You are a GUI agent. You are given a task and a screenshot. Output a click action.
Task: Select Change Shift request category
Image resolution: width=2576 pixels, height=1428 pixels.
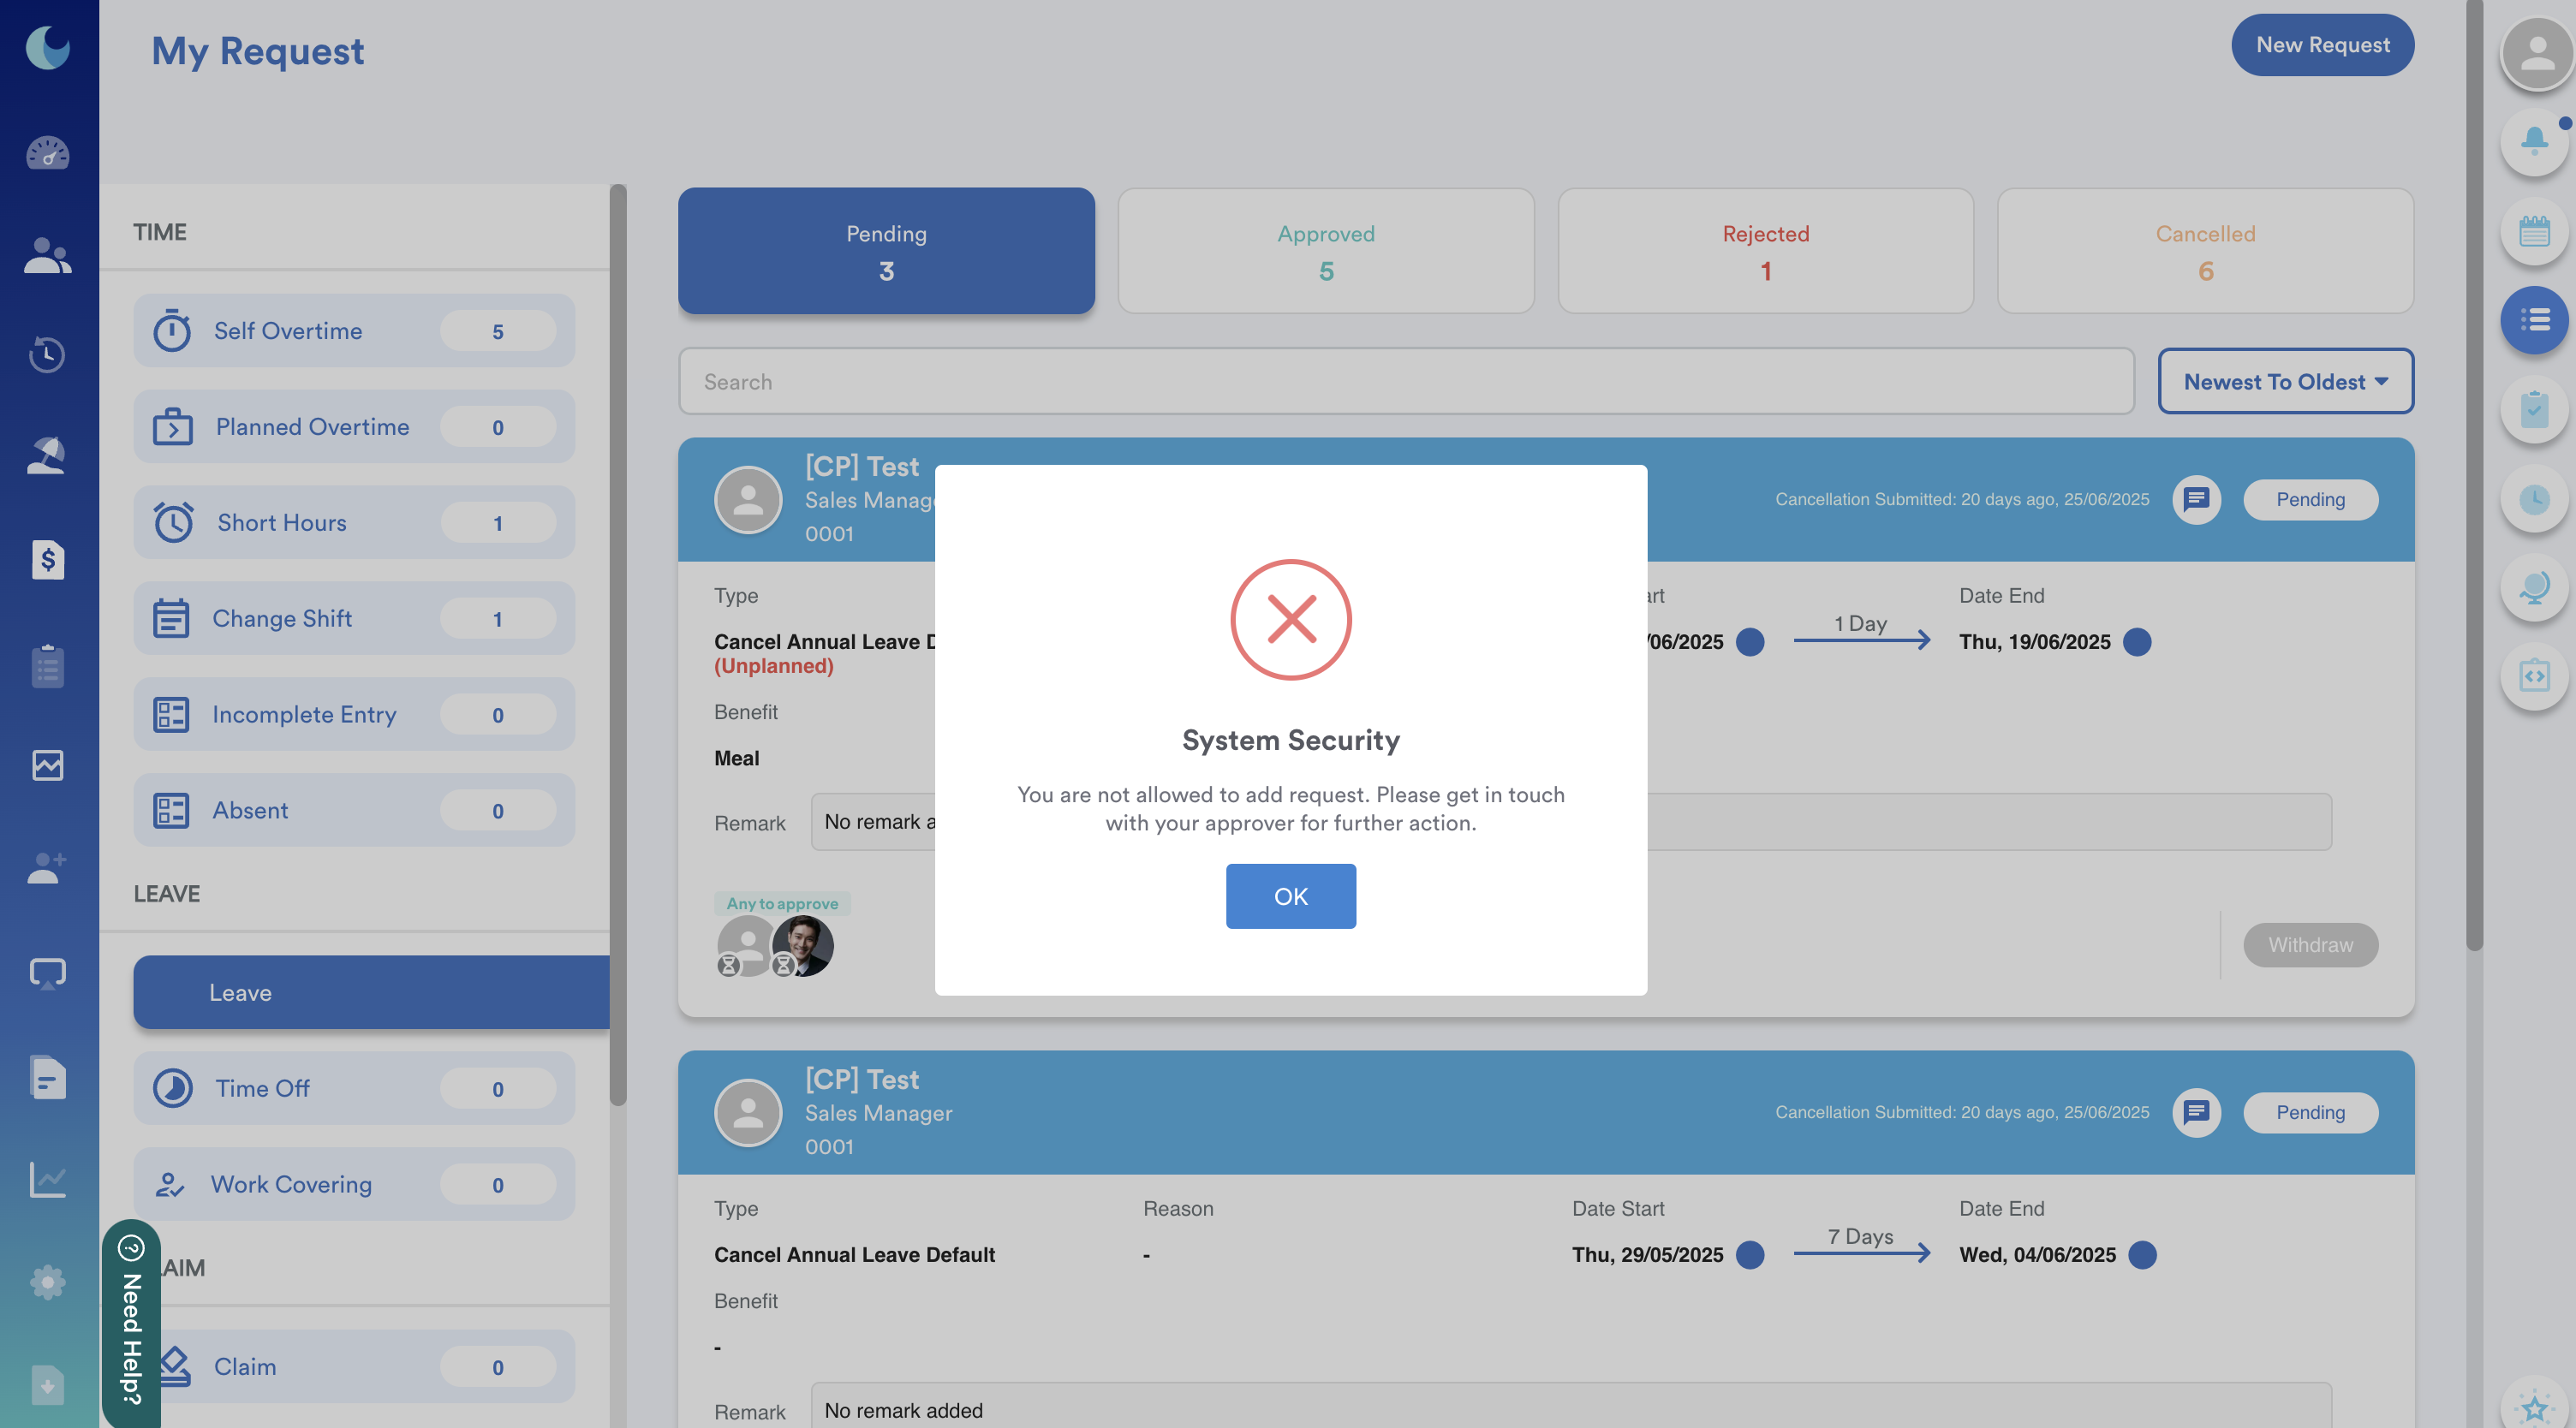coord(354,618)
